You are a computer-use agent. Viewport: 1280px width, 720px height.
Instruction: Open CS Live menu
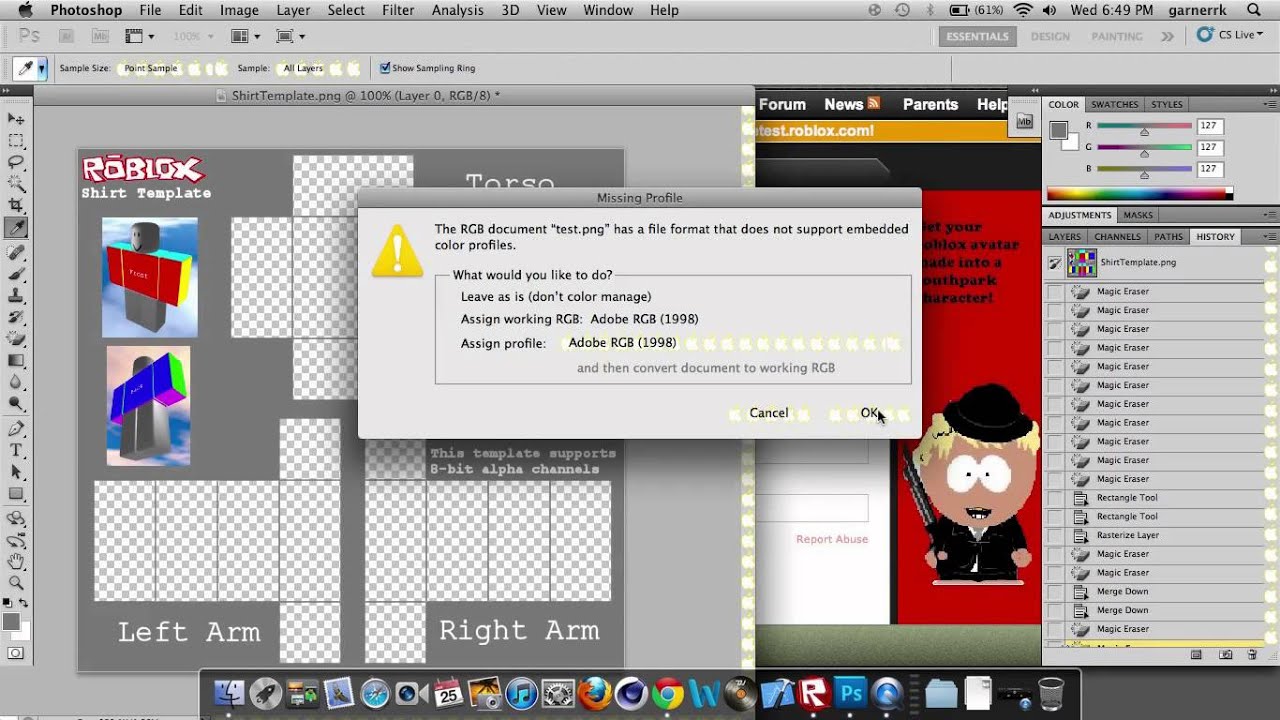(x=1230, y=35)
